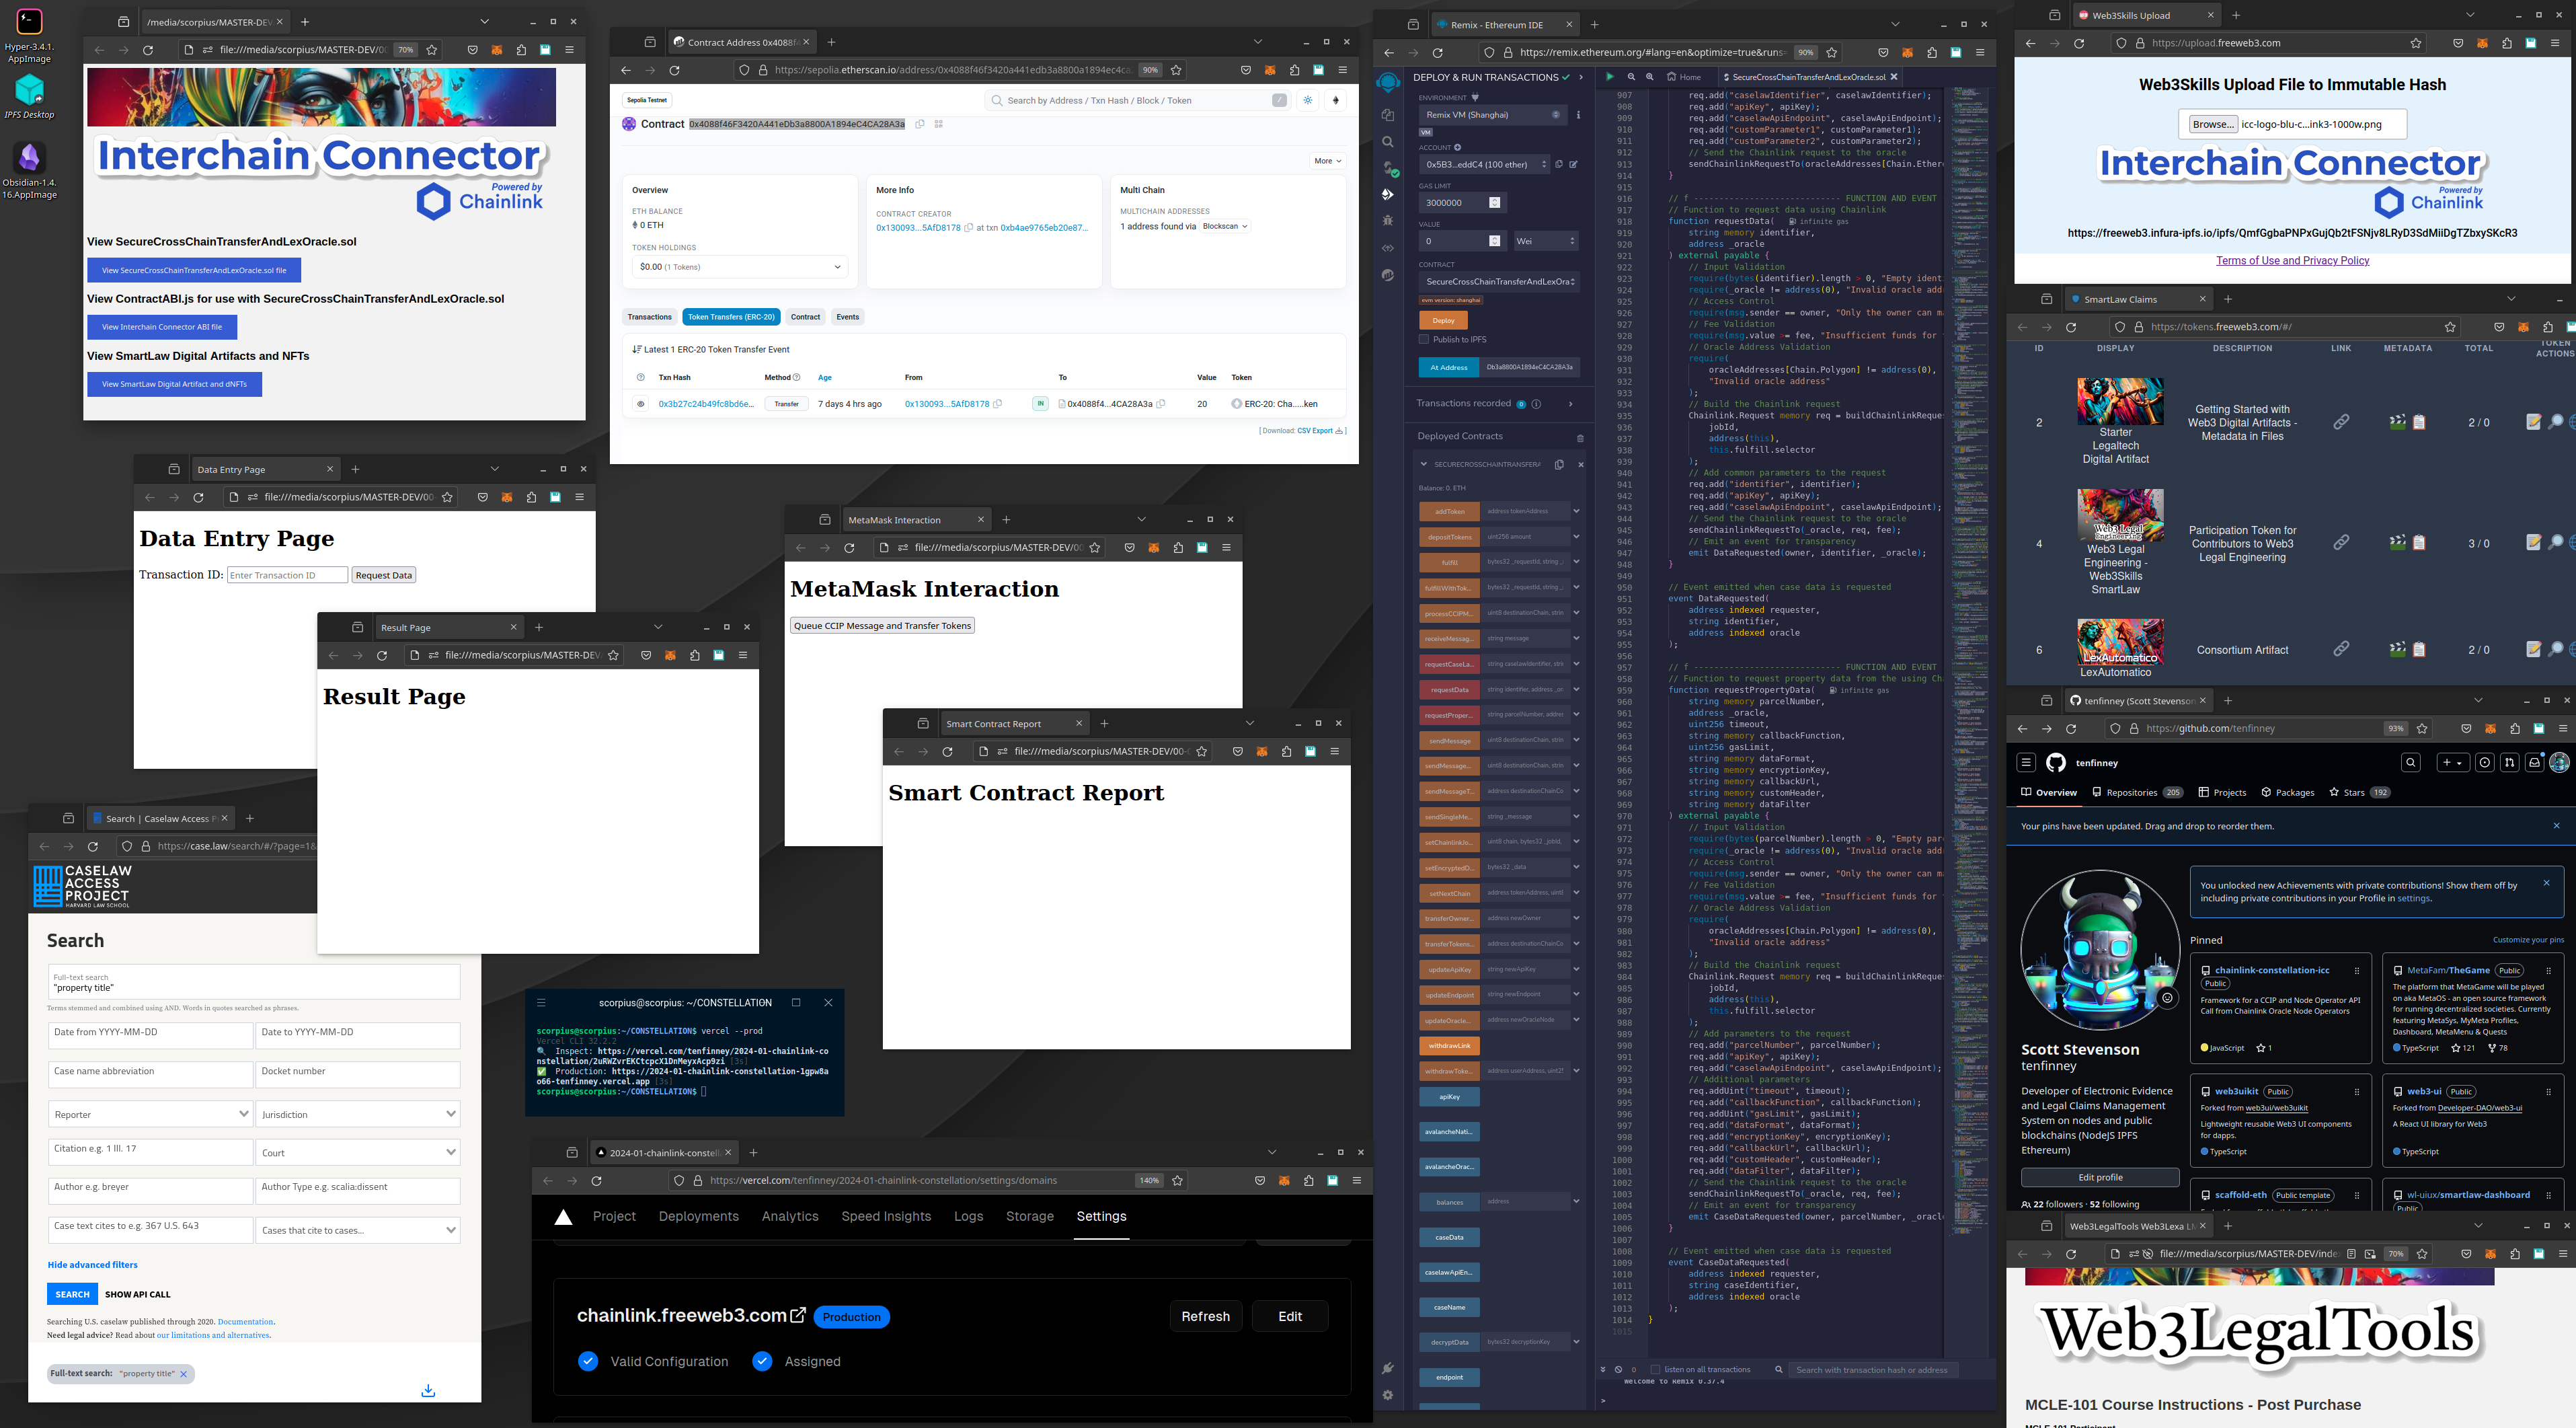
Task: Click Queue CCIP Message and Transfer Tokens
Action: [x=881, y=626]
